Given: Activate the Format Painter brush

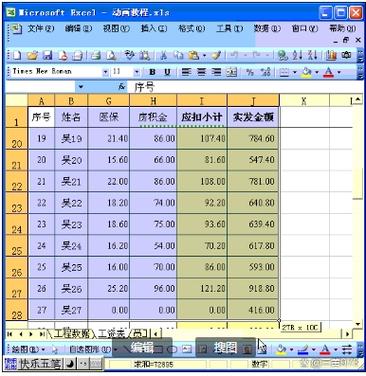Looking at the screenshot, I should click(x=216, y=55).
